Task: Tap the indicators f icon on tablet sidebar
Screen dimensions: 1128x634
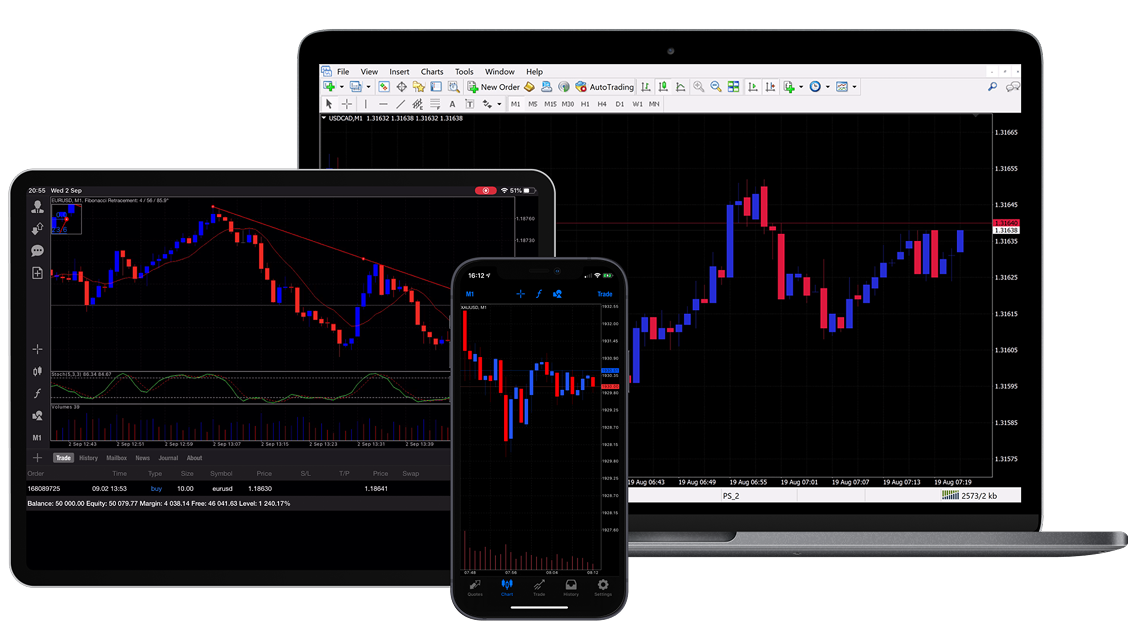Action: click(37, 393)
